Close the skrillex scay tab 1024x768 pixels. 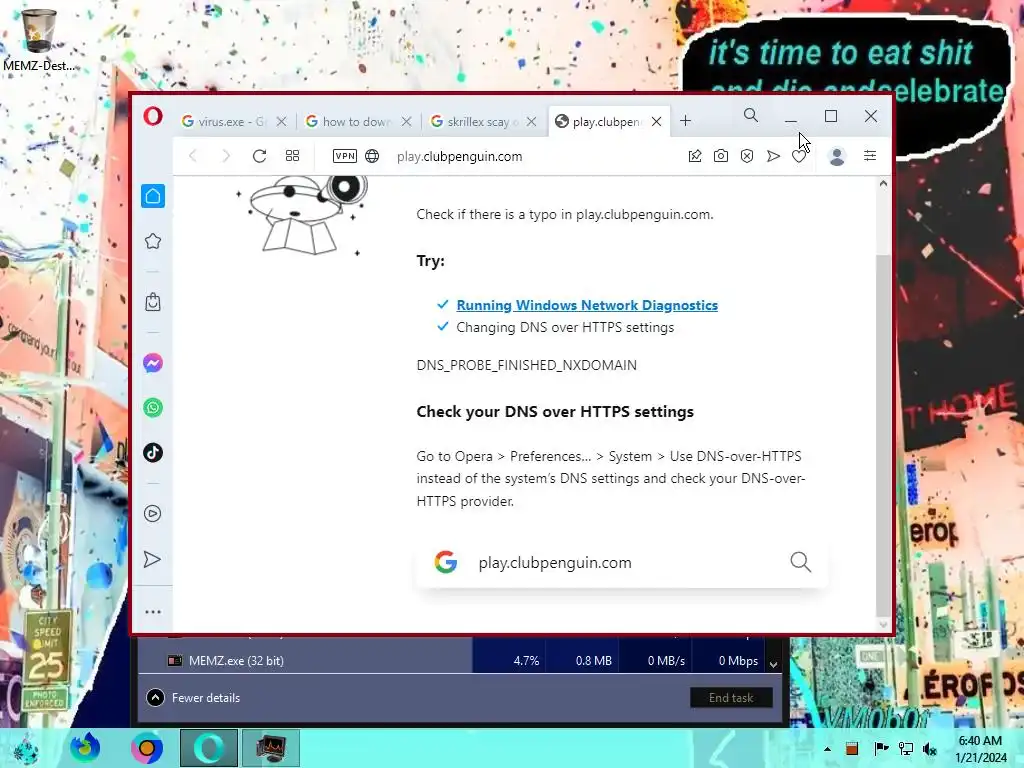[532, 121]
